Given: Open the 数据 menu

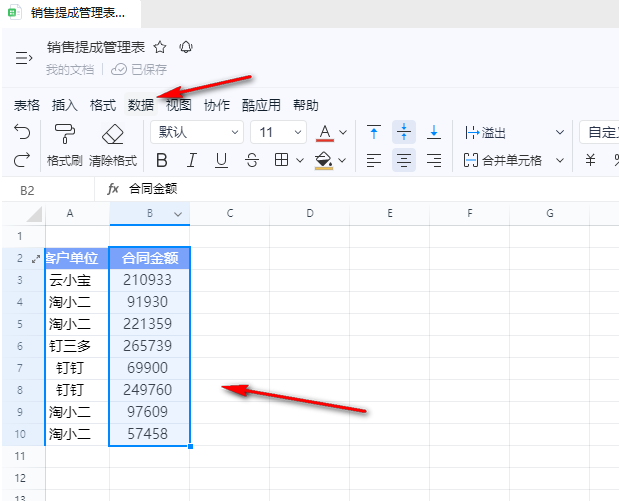Looking at the screenshot, I should (x=141, y=105).
